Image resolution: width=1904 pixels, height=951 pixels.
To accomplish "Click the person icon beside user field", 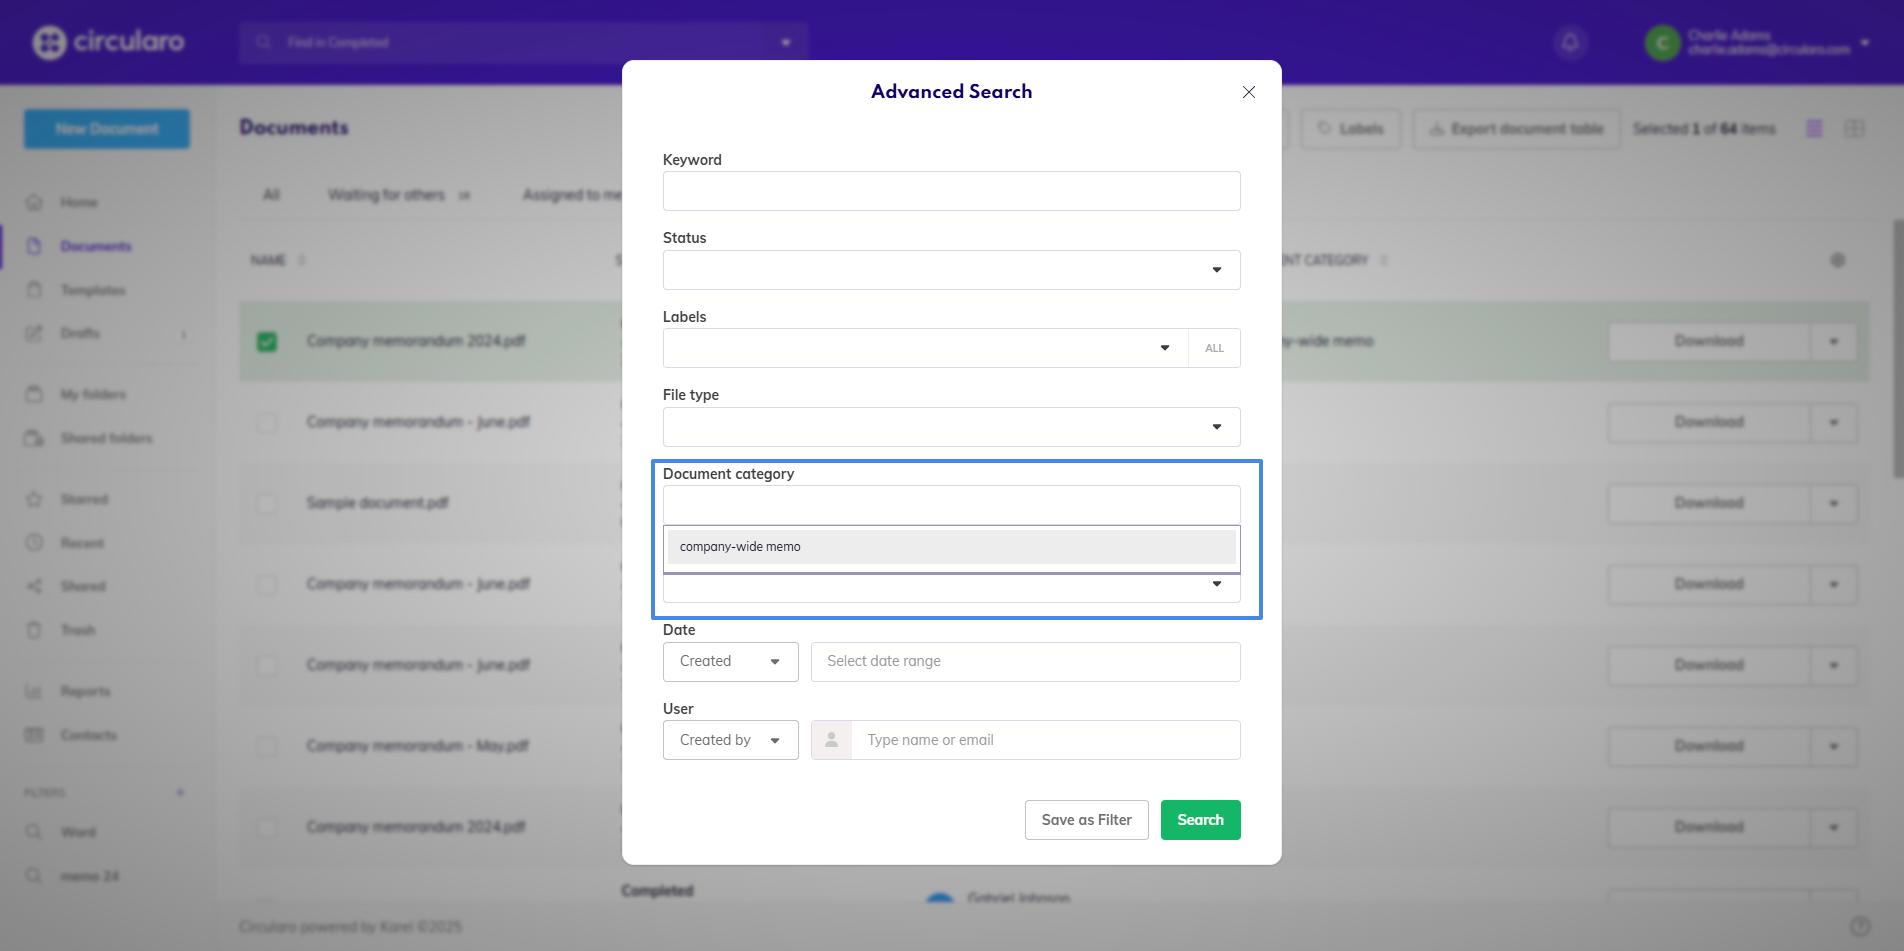I will 831,740.
